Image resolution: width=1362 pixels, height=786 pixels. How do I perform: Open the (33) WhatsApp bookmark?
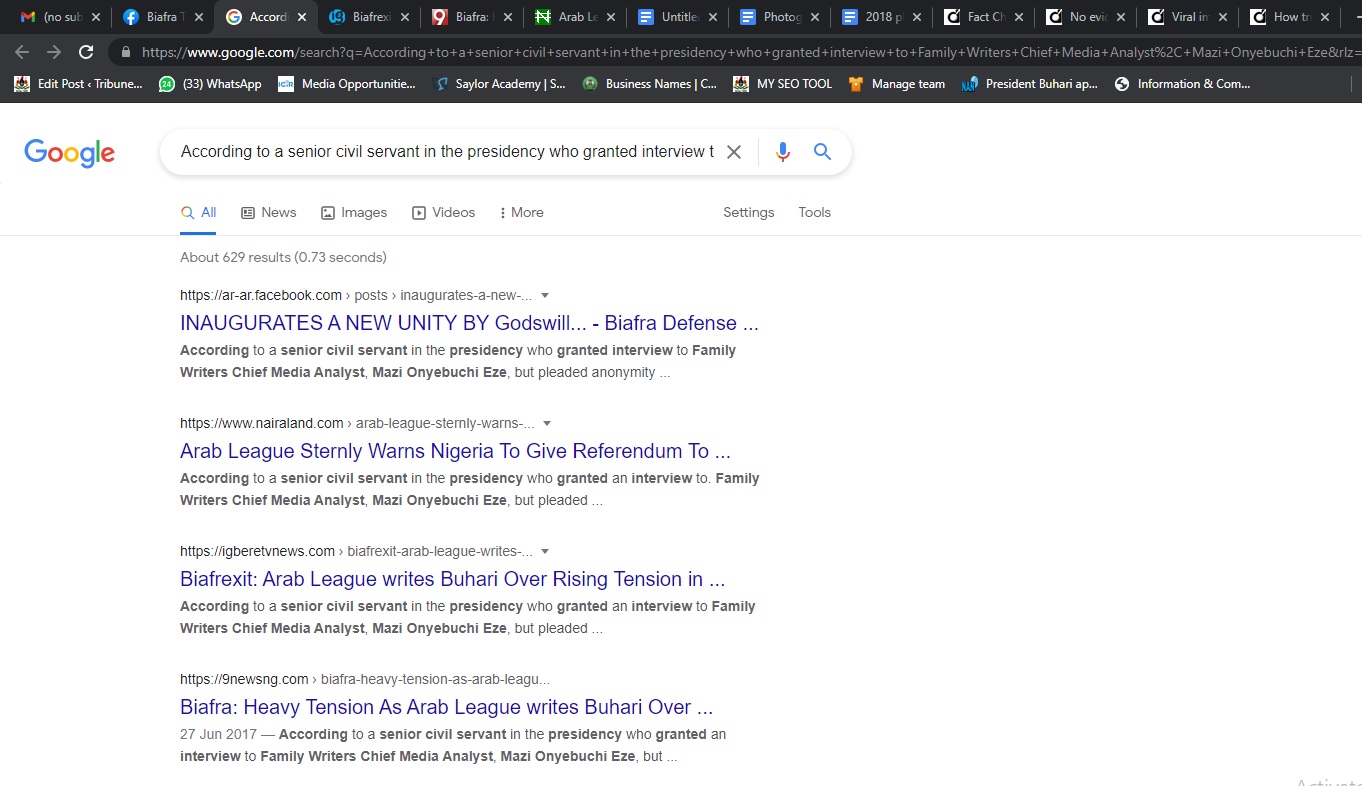tap(210, 84)
